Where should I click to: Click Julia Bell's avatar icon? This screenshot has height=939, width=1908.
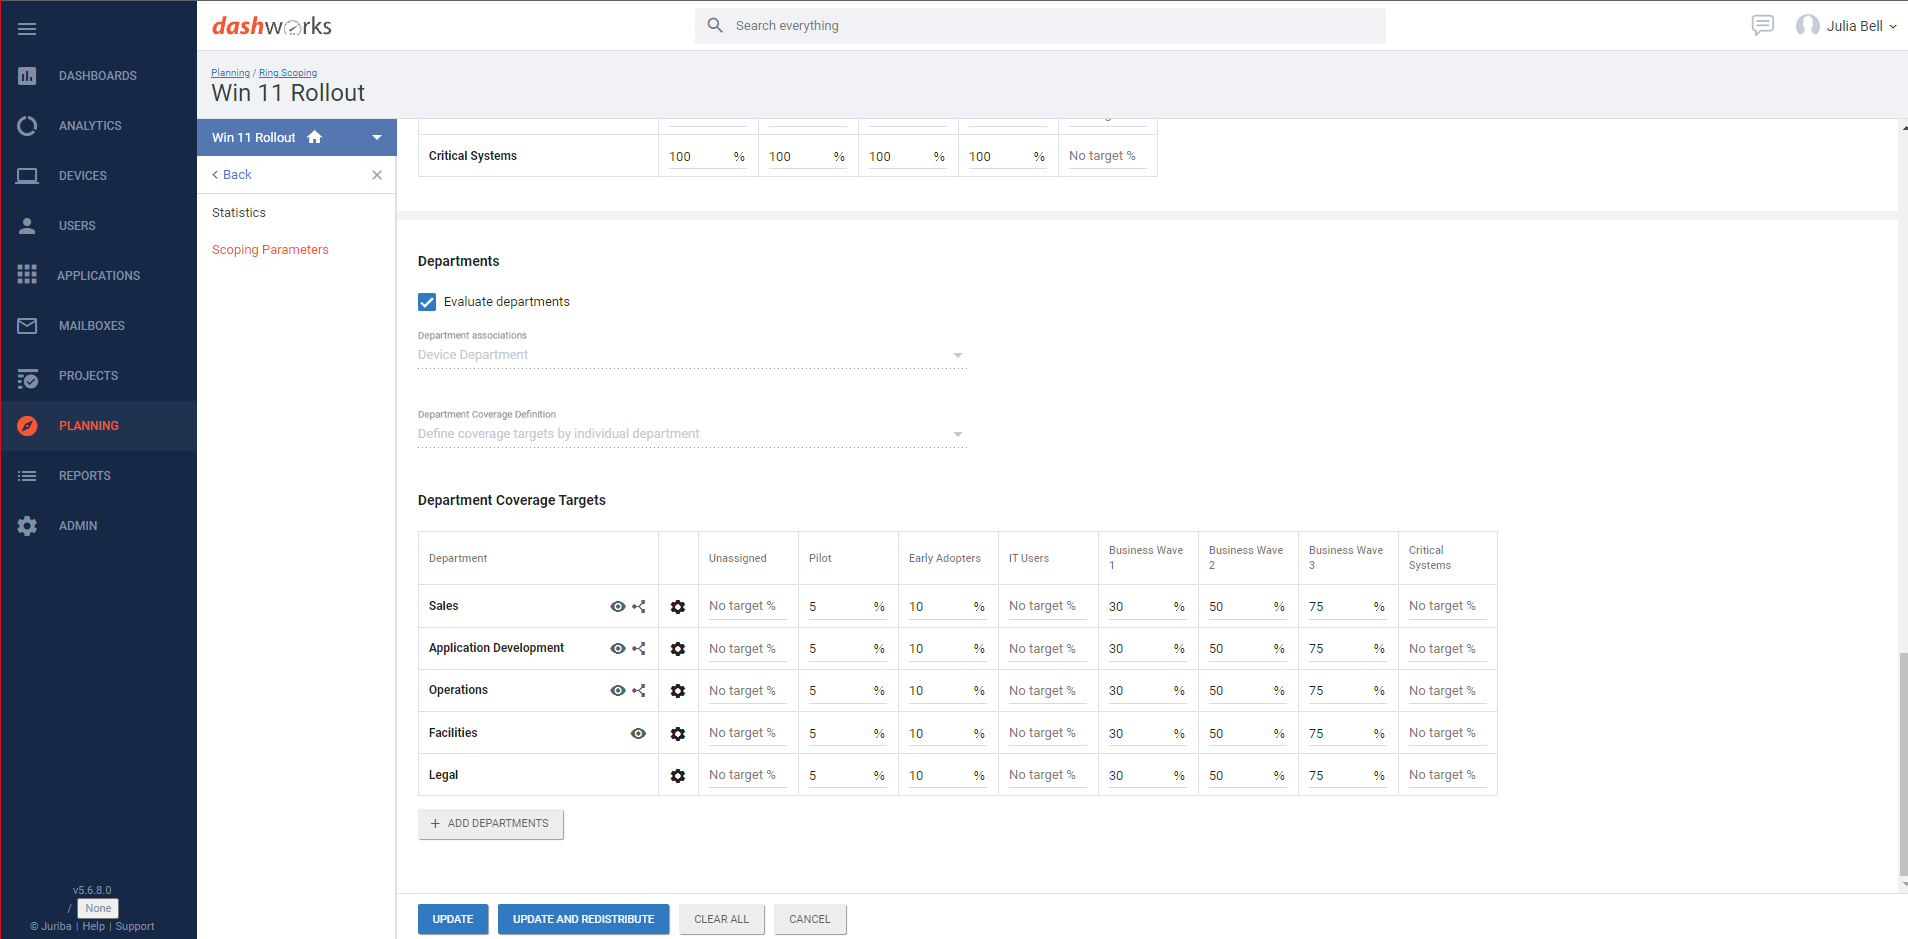(1808, 25)
